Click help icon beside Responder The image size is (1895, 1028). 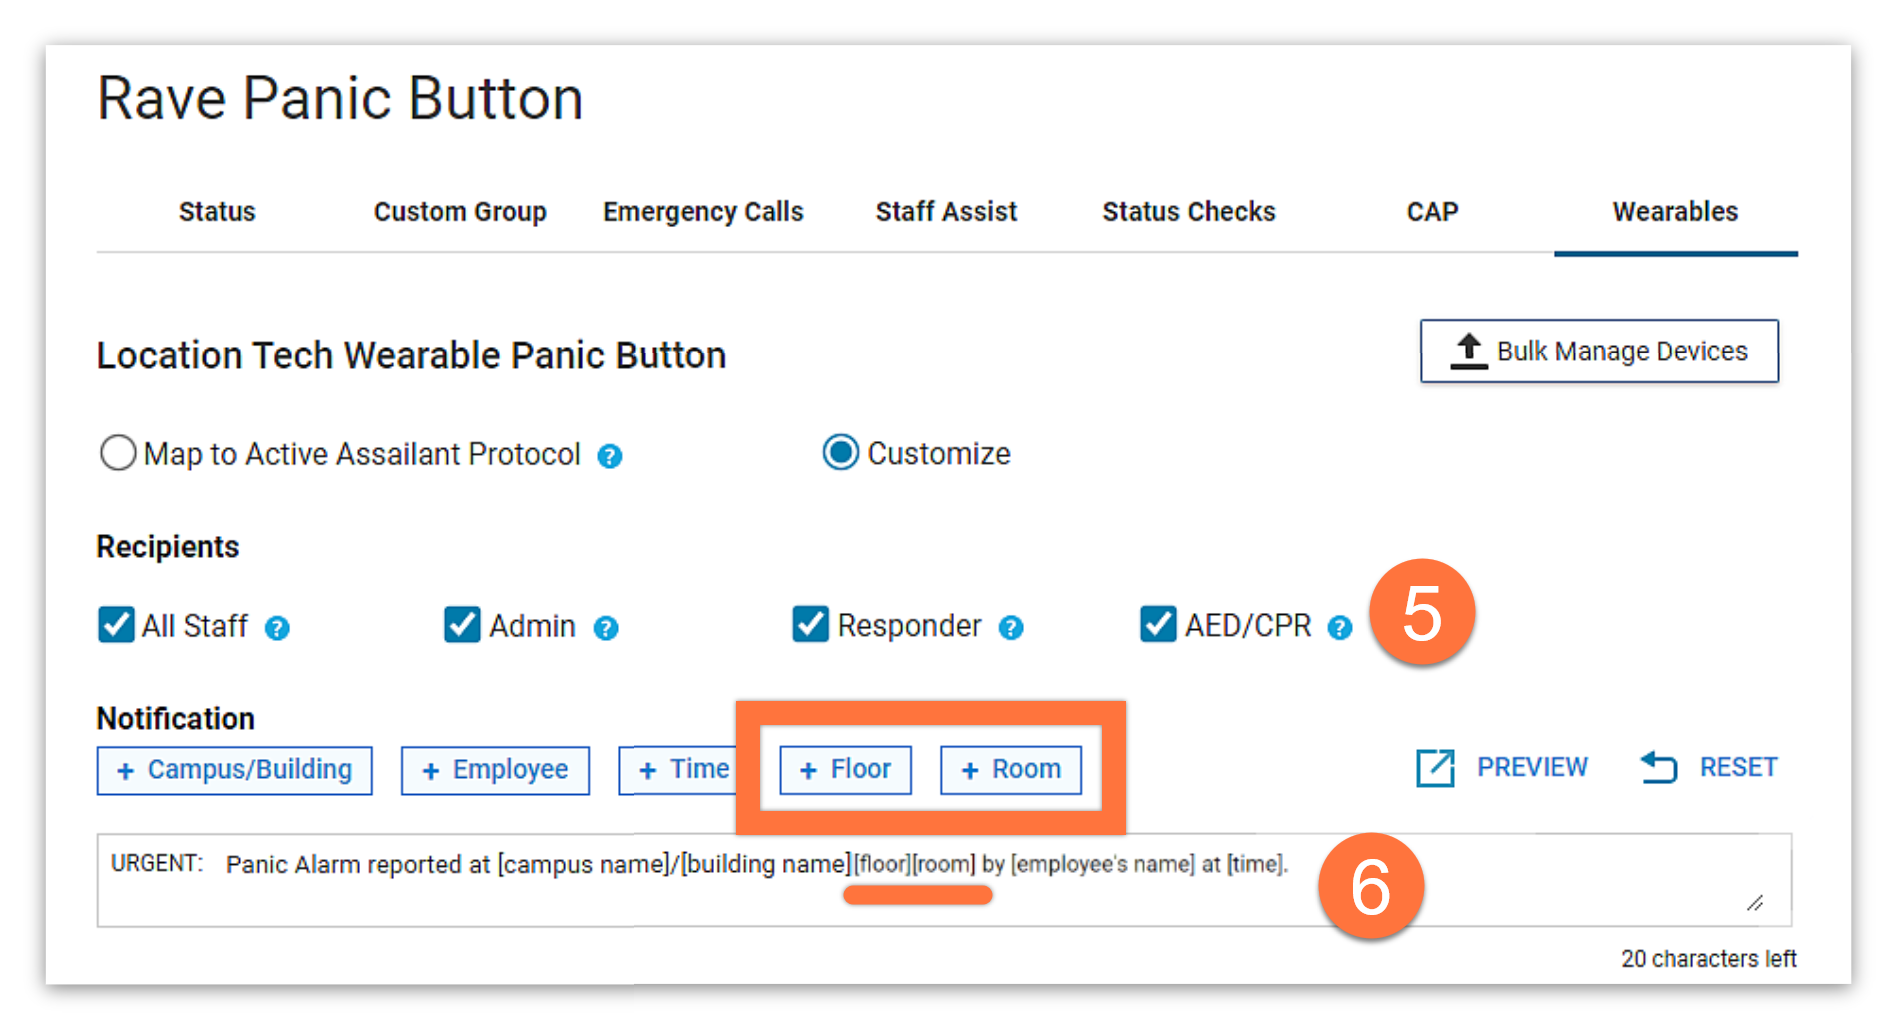(1011, 628)
